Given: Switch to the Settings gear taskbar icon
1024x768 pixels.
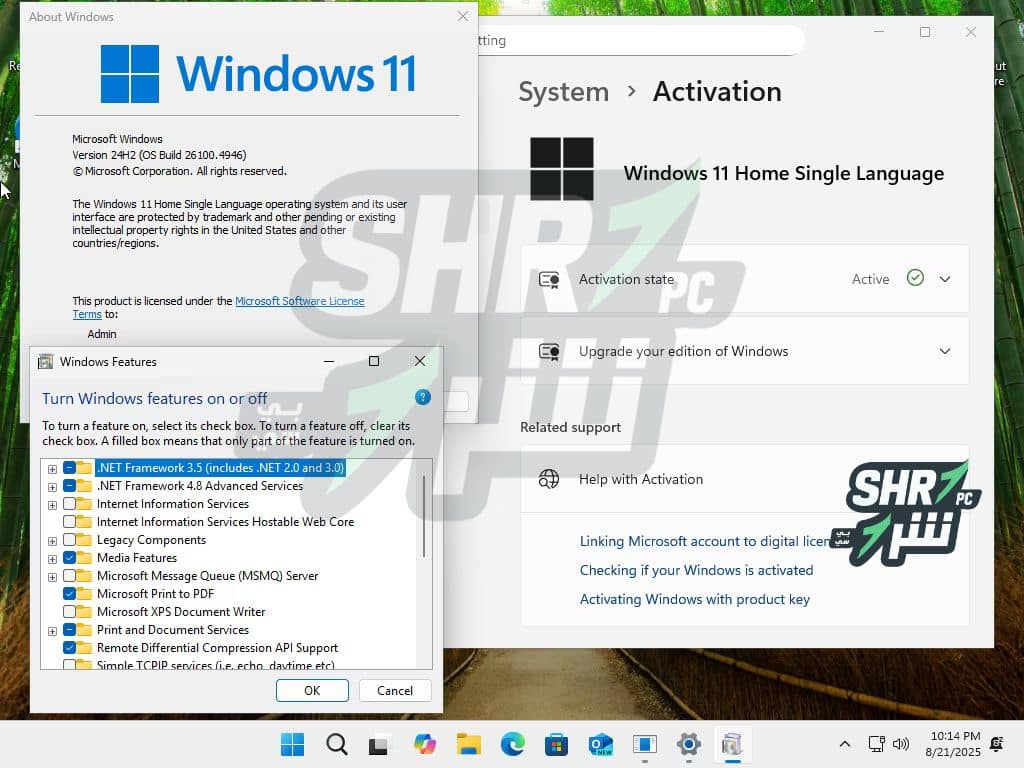Looking at the screenshot, I should coord(688,744).
